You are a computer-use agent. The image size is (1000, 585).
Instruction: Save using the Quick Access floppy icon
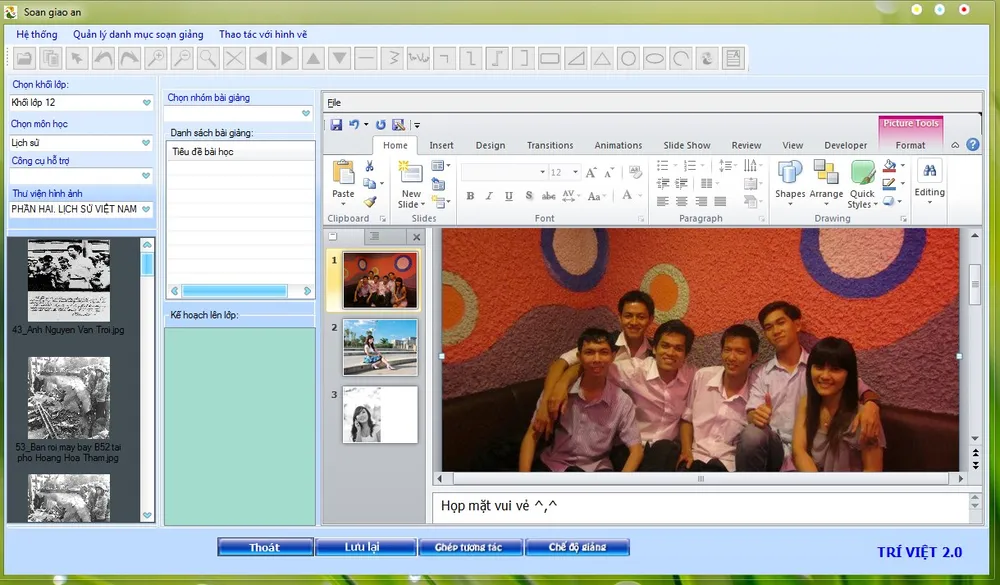pos(337,125)
